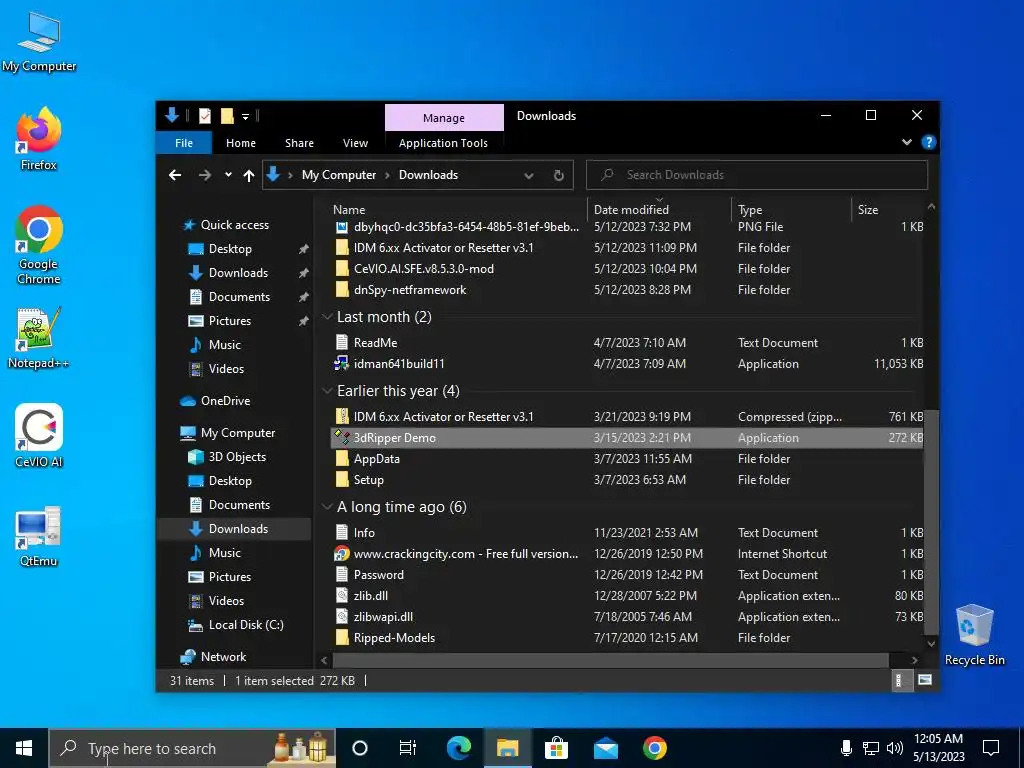Click My Computer in the address breadcrumb

(x=338, y=175)
